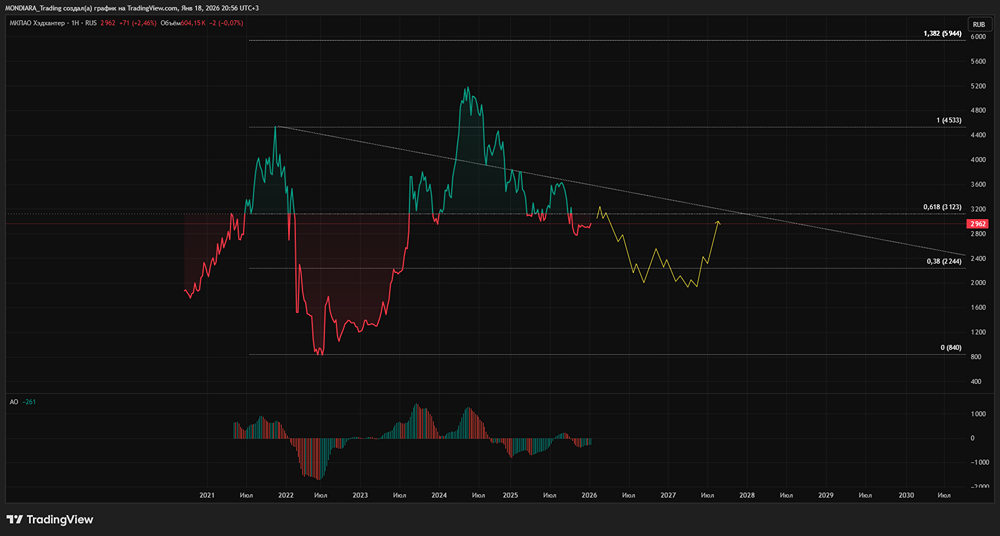
Task: Click the 2030 mark on time axis
Action: click(x=906, y=495)
